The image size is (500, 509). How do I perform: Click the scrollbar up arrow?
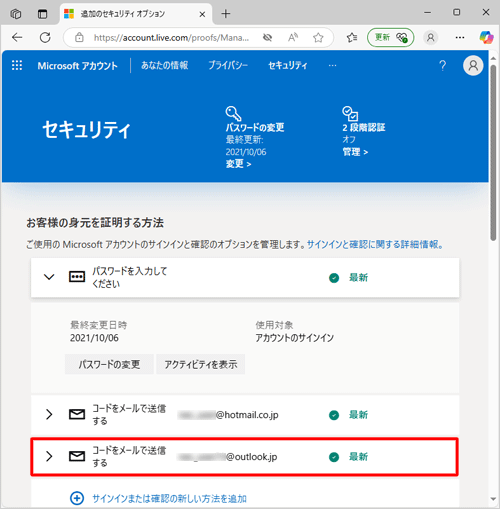(x=493, y=58)
